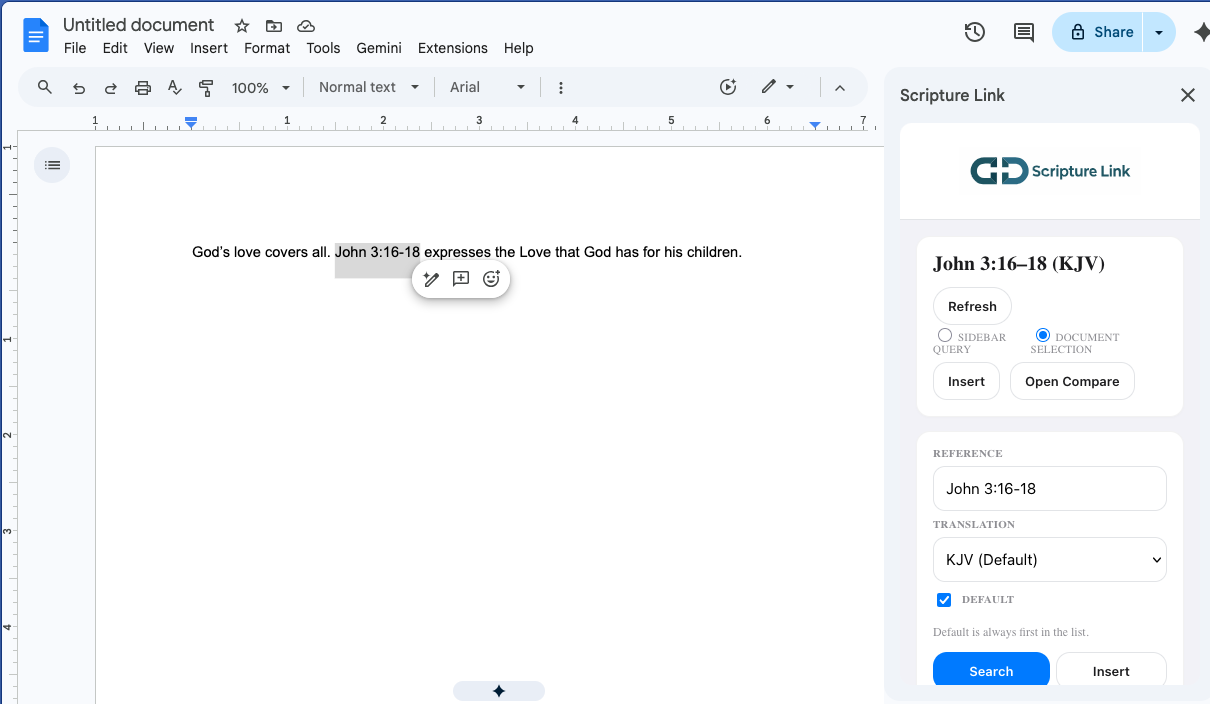
Task: Run spelling and grammar check
Action: click(175, 88)
